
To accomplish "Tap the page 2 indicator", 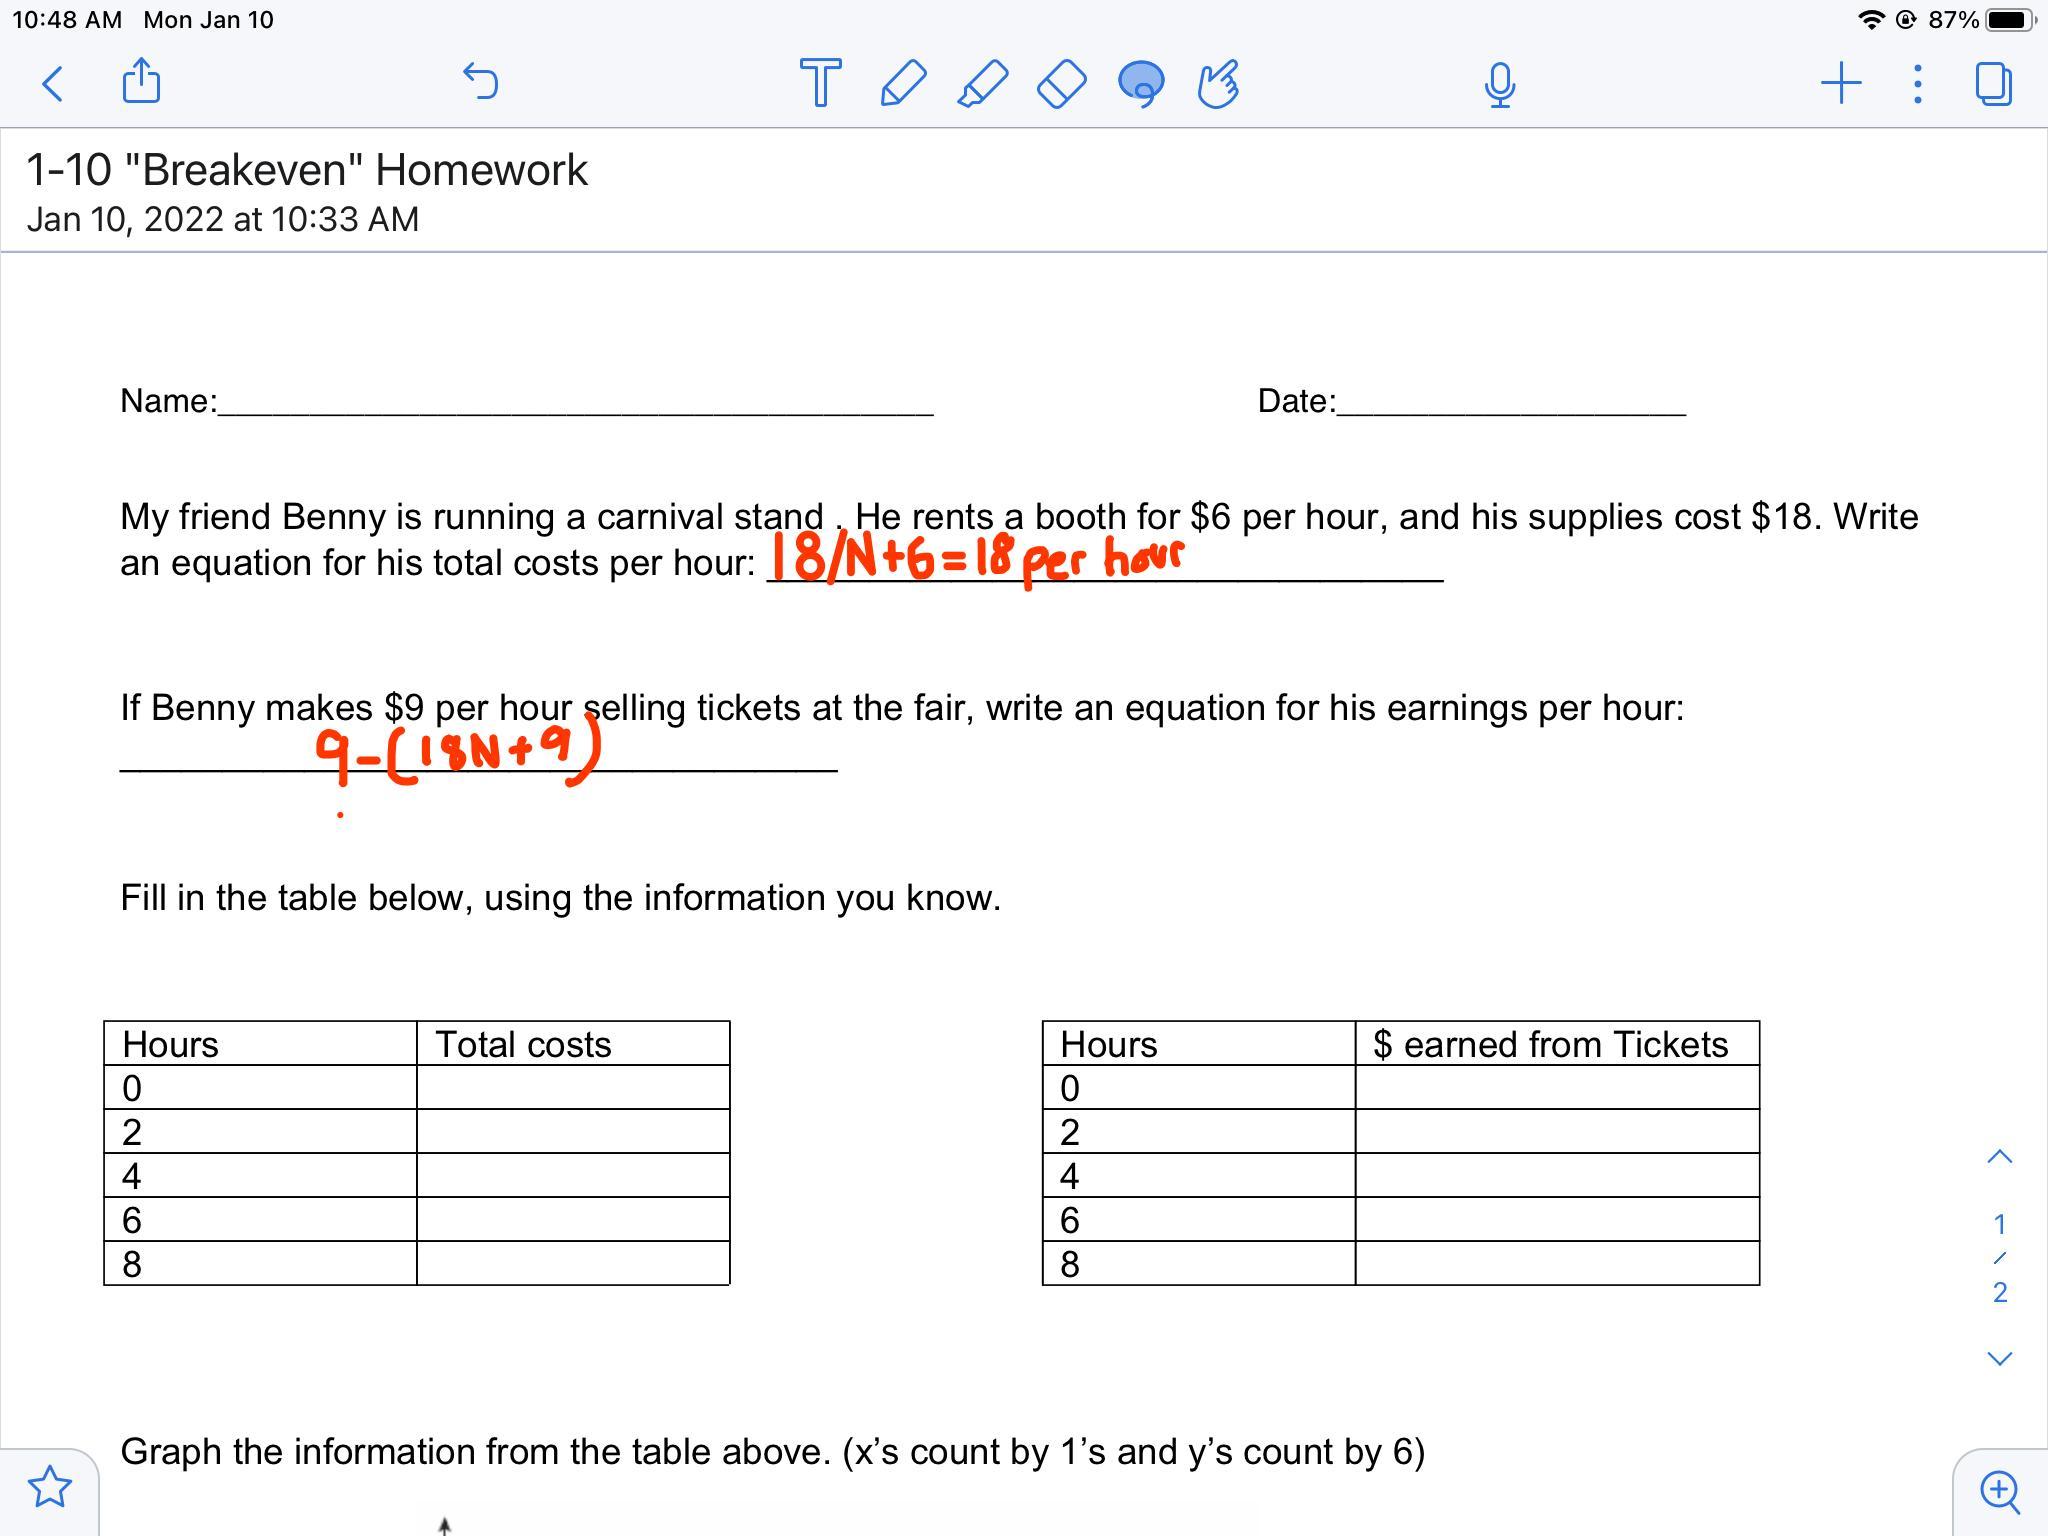I will (1999, 1292).
